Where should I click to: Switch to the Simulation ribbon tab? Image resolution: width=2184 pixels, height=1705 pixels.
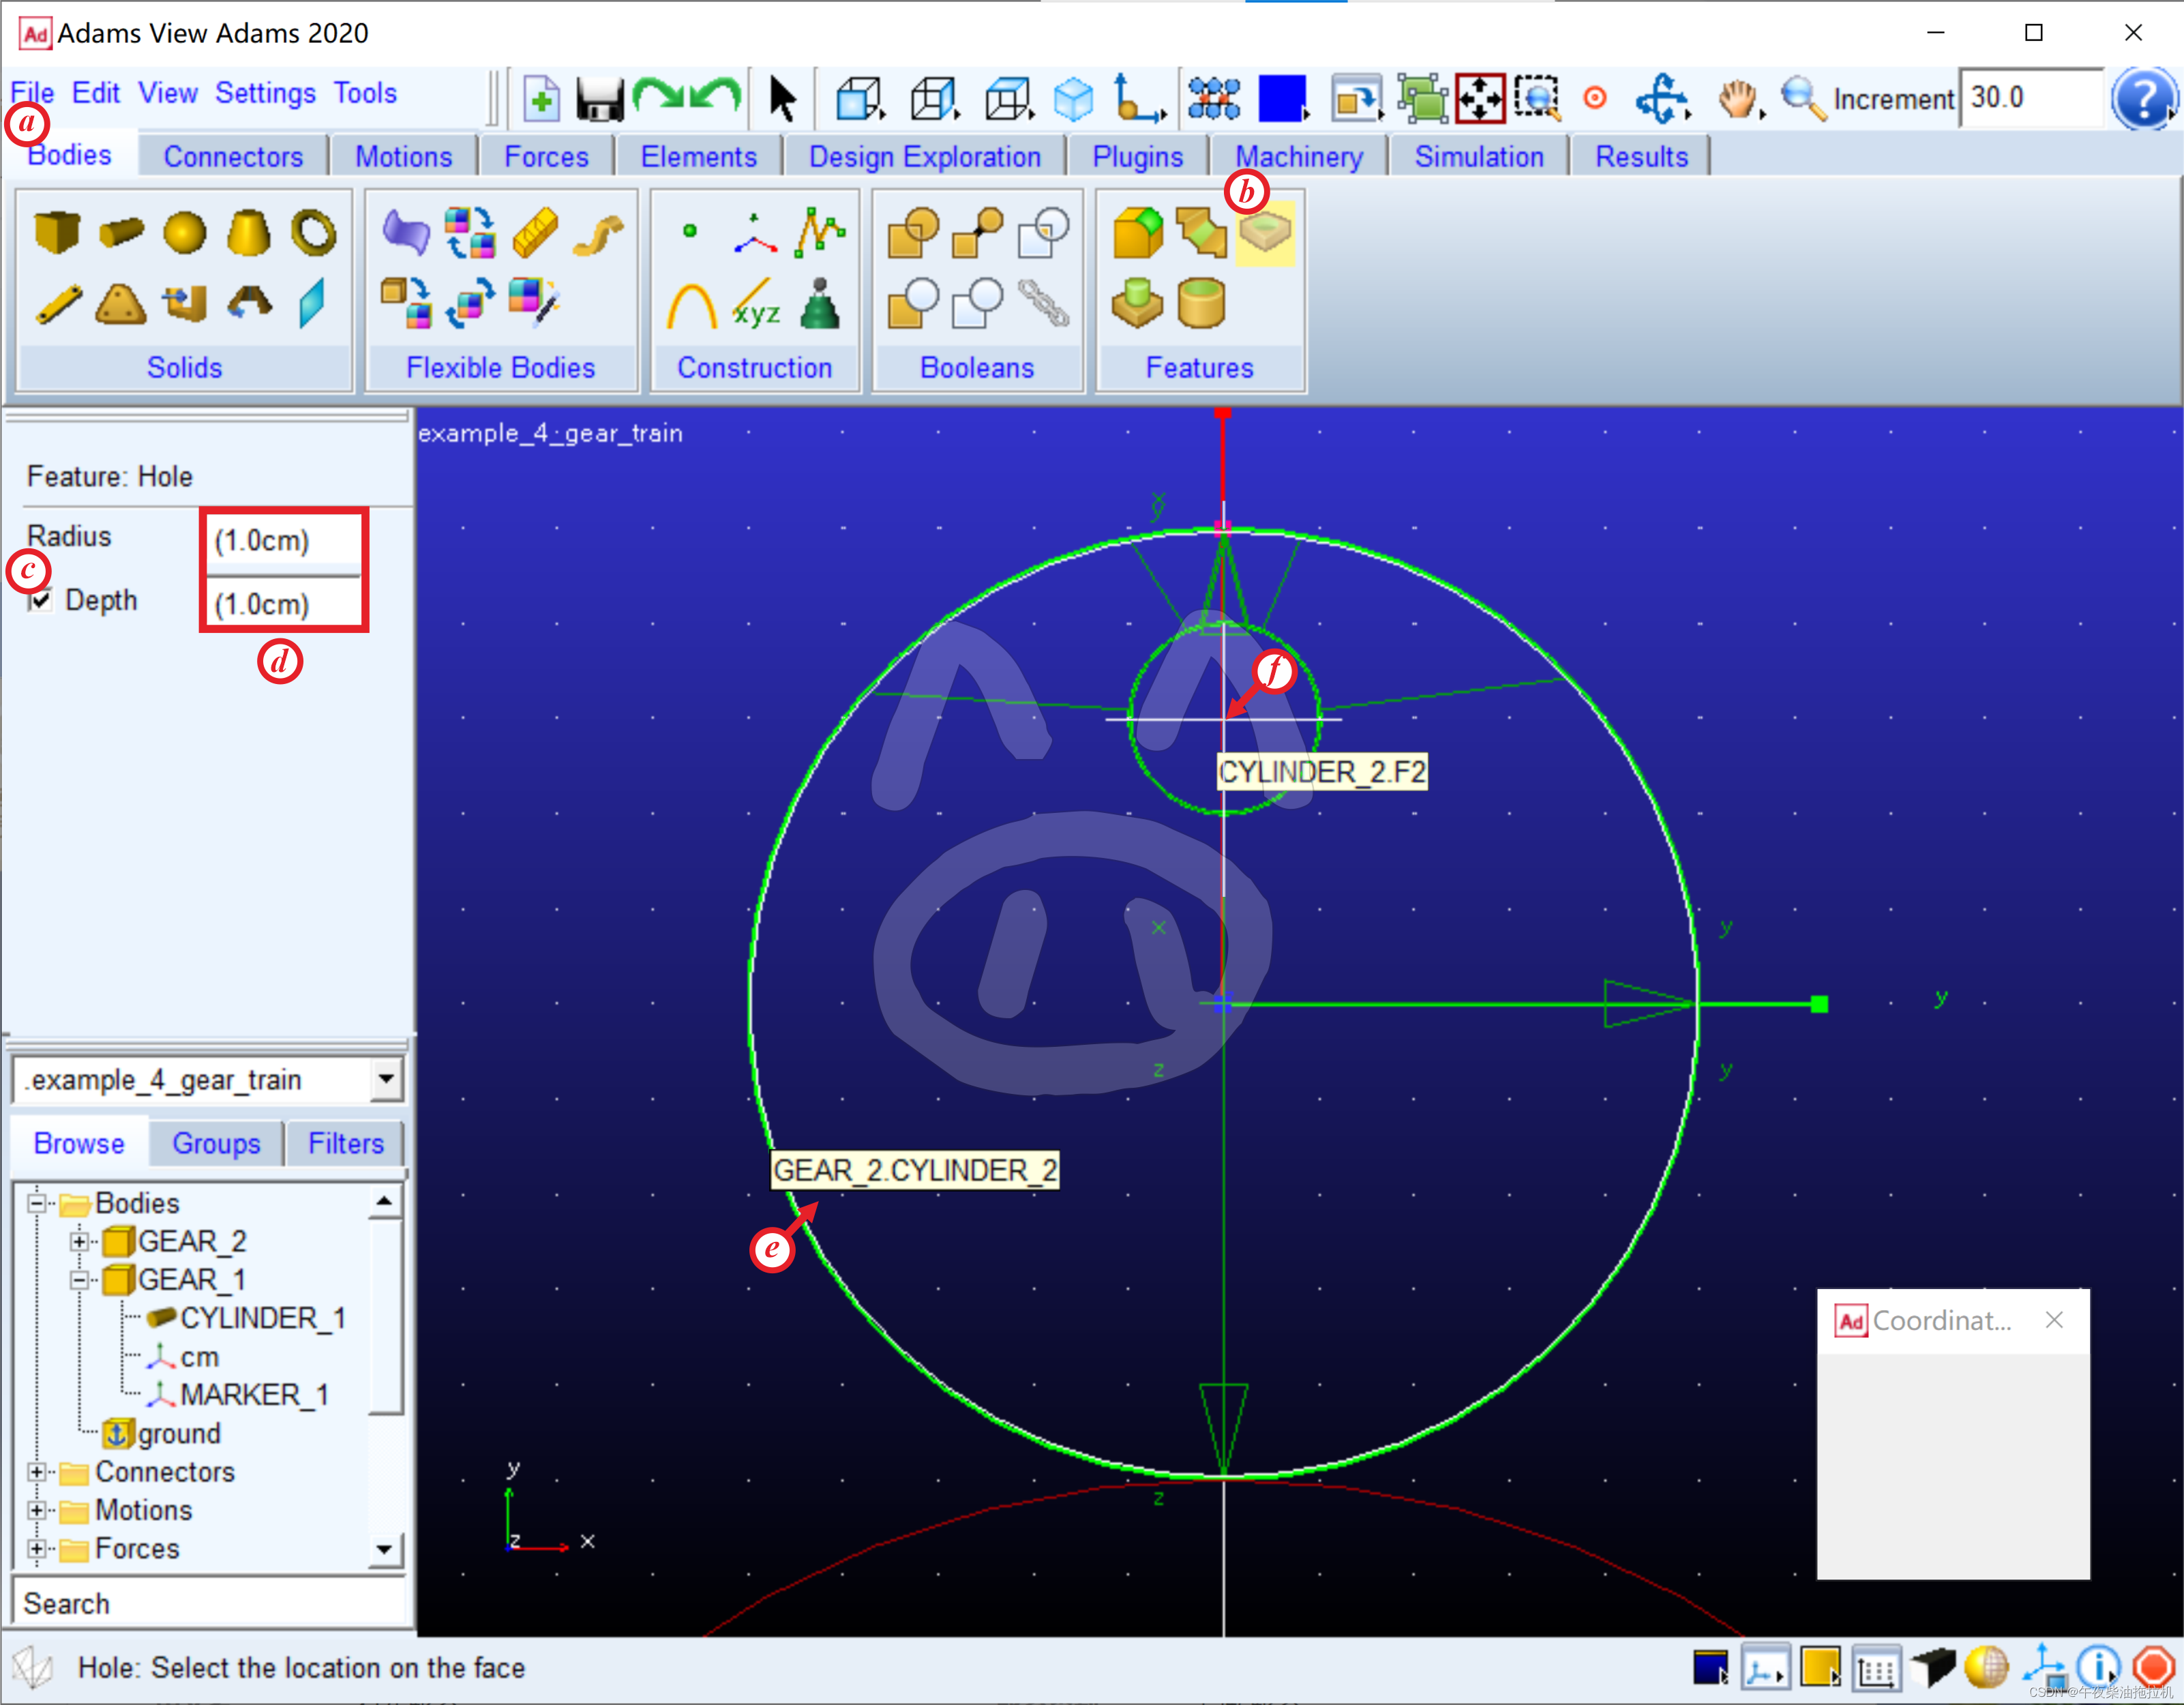coord(1479,157)
